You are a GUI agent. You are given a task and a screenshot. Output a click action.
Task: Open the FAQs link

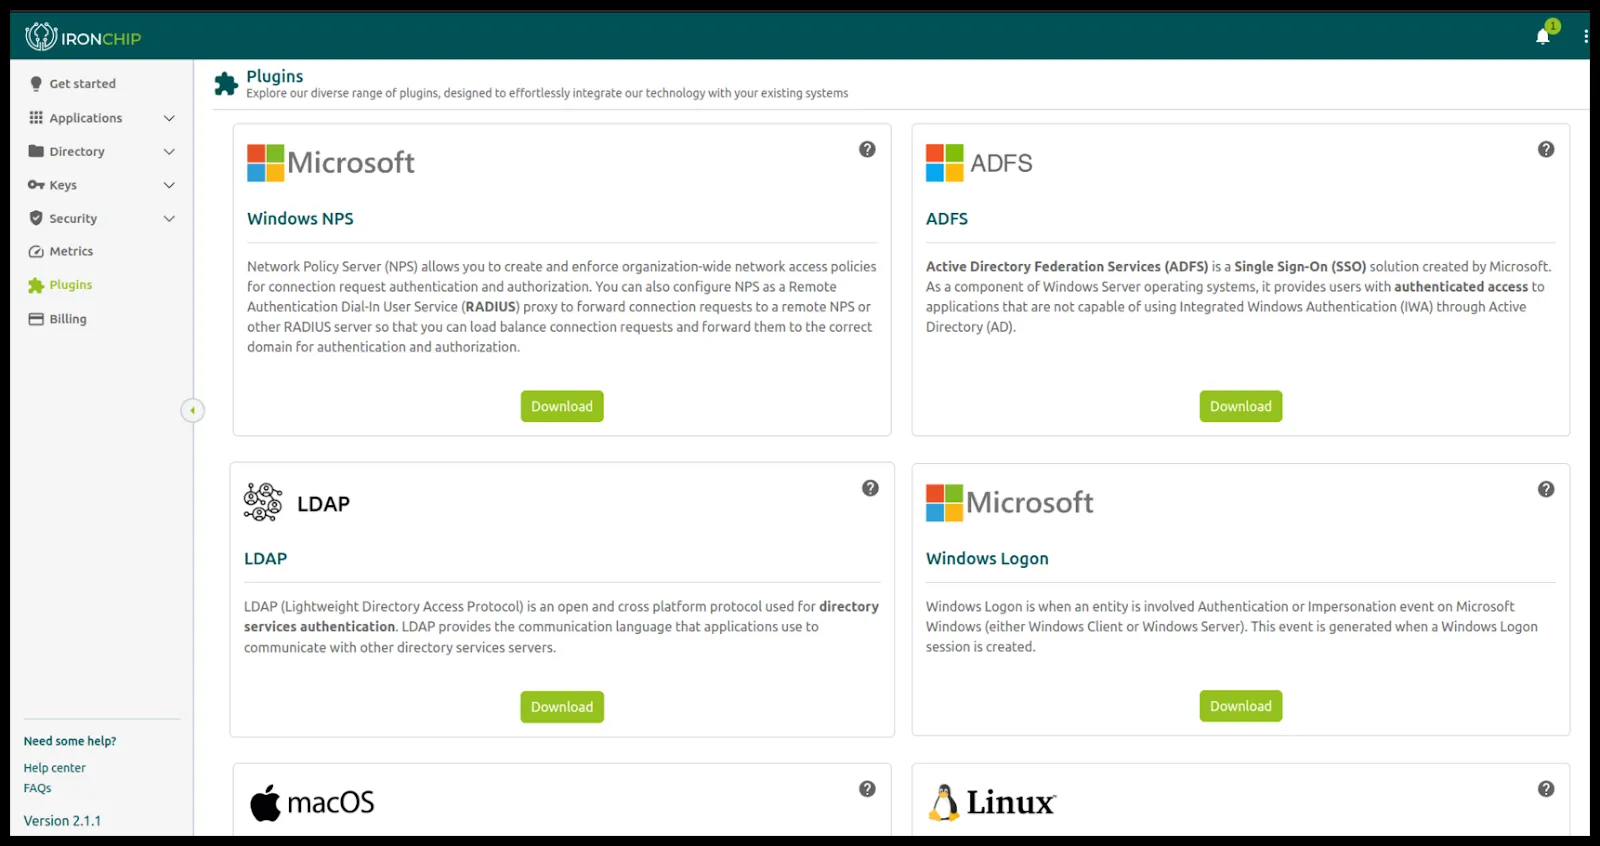click(38, 788)
